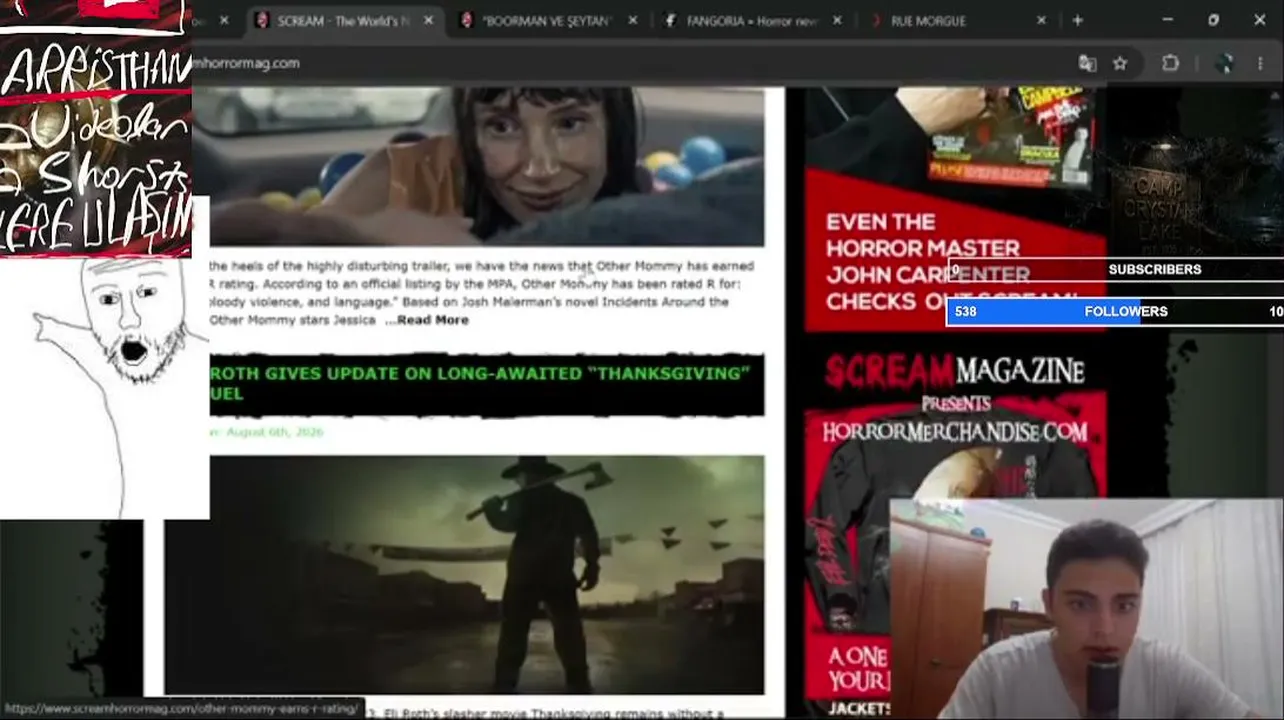The height and width of the screenshot is (720, 1284).
Task: Open a new browser tab
Action: coord(1077,20)
